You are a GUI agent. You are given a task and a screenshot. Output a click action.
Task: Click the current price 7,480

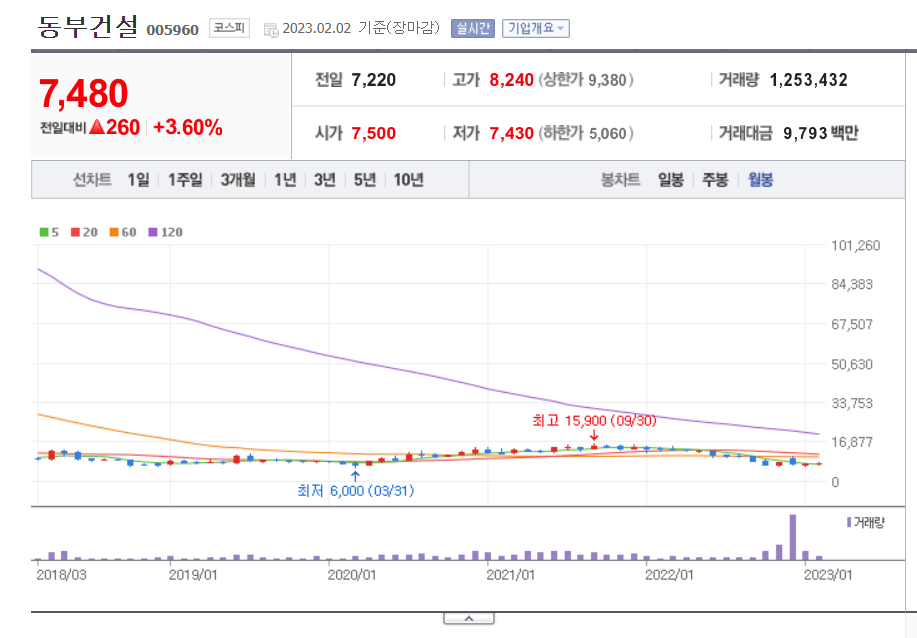[84, 94]
